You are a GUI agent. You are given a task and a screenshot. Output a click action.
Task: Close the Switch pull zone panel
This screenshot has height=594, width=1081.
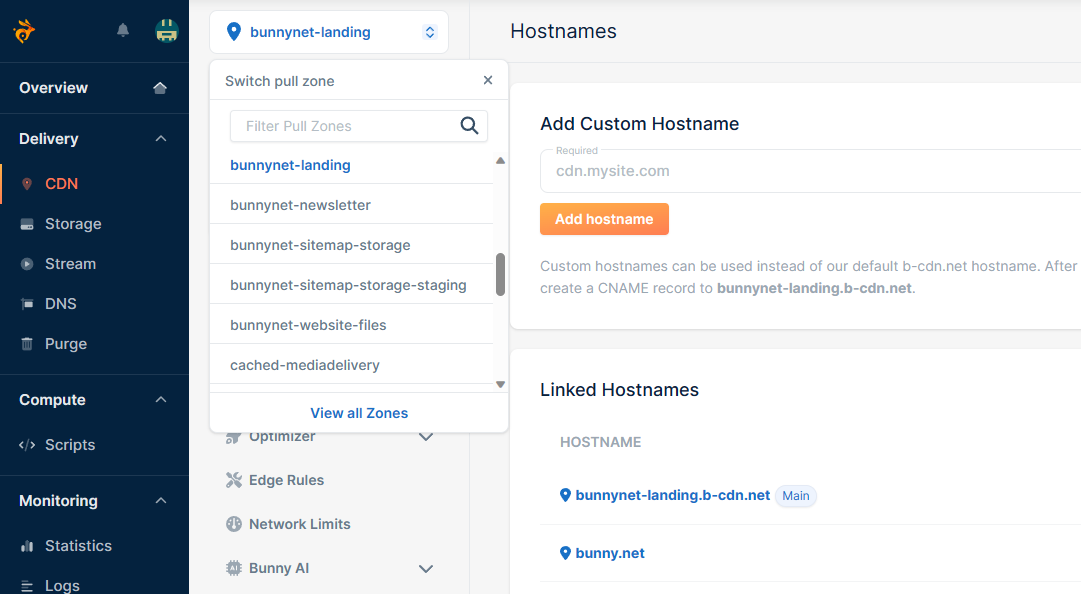coord(488,80)
